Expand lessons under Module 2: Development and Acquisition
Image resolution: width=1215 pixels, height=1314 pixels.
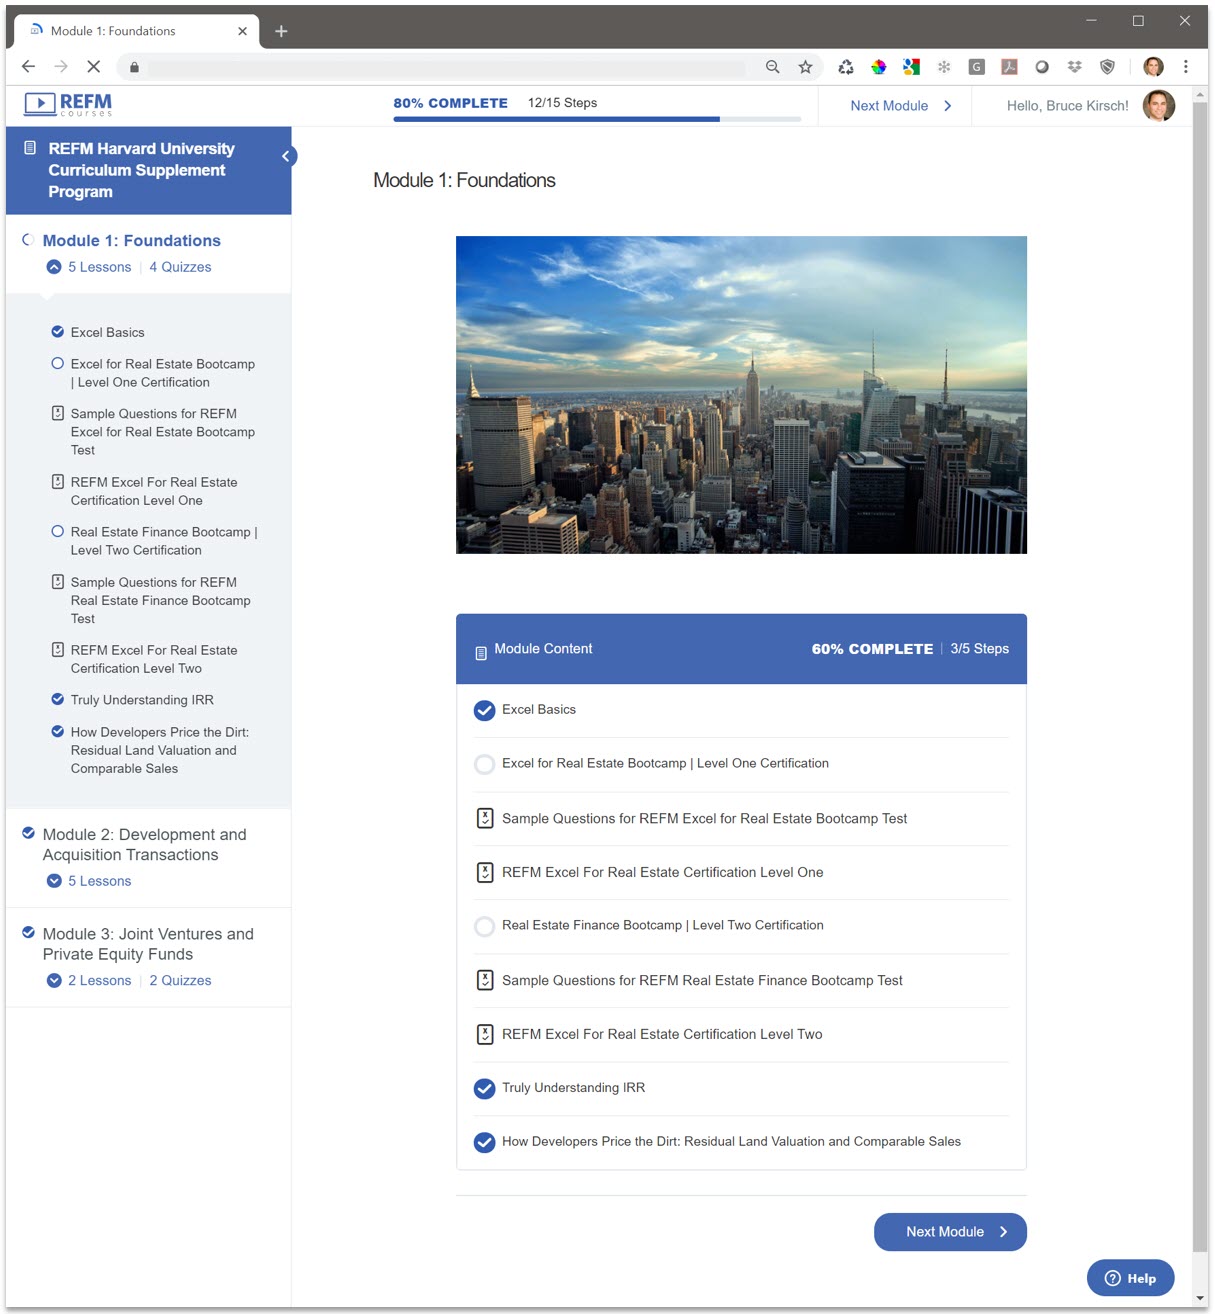pyautogui.click(x=53, y=881)
